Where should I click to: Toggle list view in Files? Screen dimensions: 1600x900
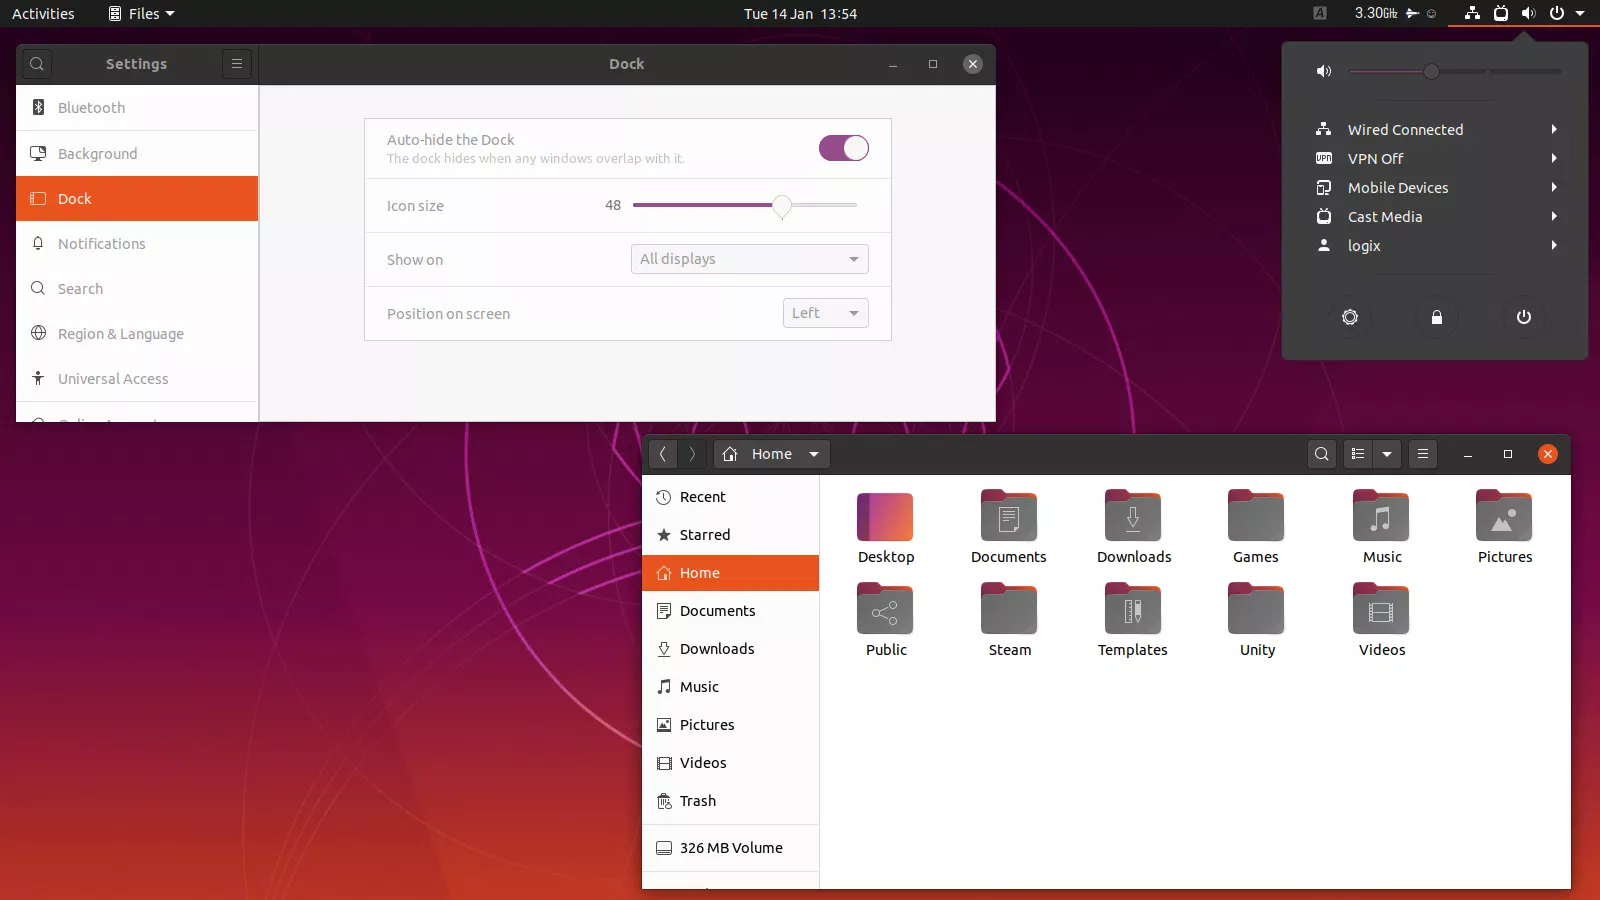coord(1358,454)
